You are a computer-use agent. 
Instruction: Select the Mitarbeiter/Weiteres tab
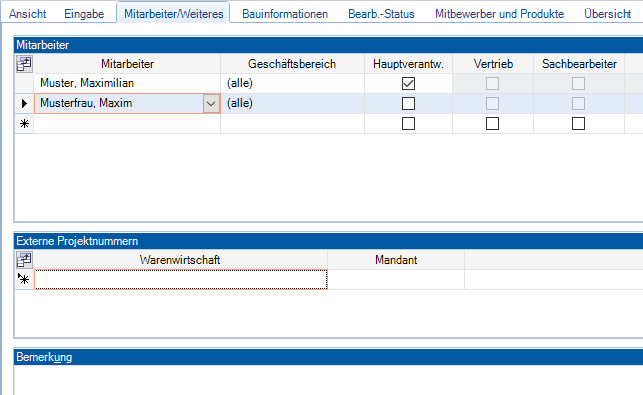(x=173, y=14)
